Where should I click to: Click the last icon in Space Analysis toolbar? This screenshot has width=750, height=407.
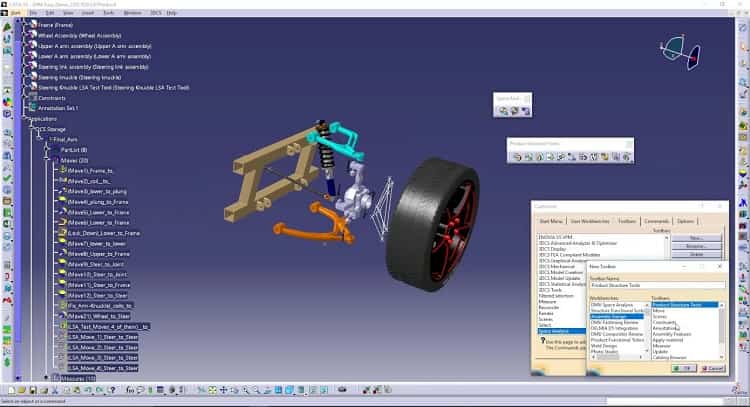[x=525, y=111]
